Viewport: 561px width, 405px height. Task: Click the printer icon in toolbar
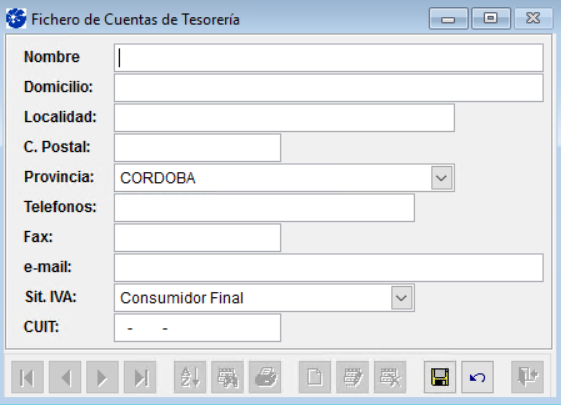265,377
